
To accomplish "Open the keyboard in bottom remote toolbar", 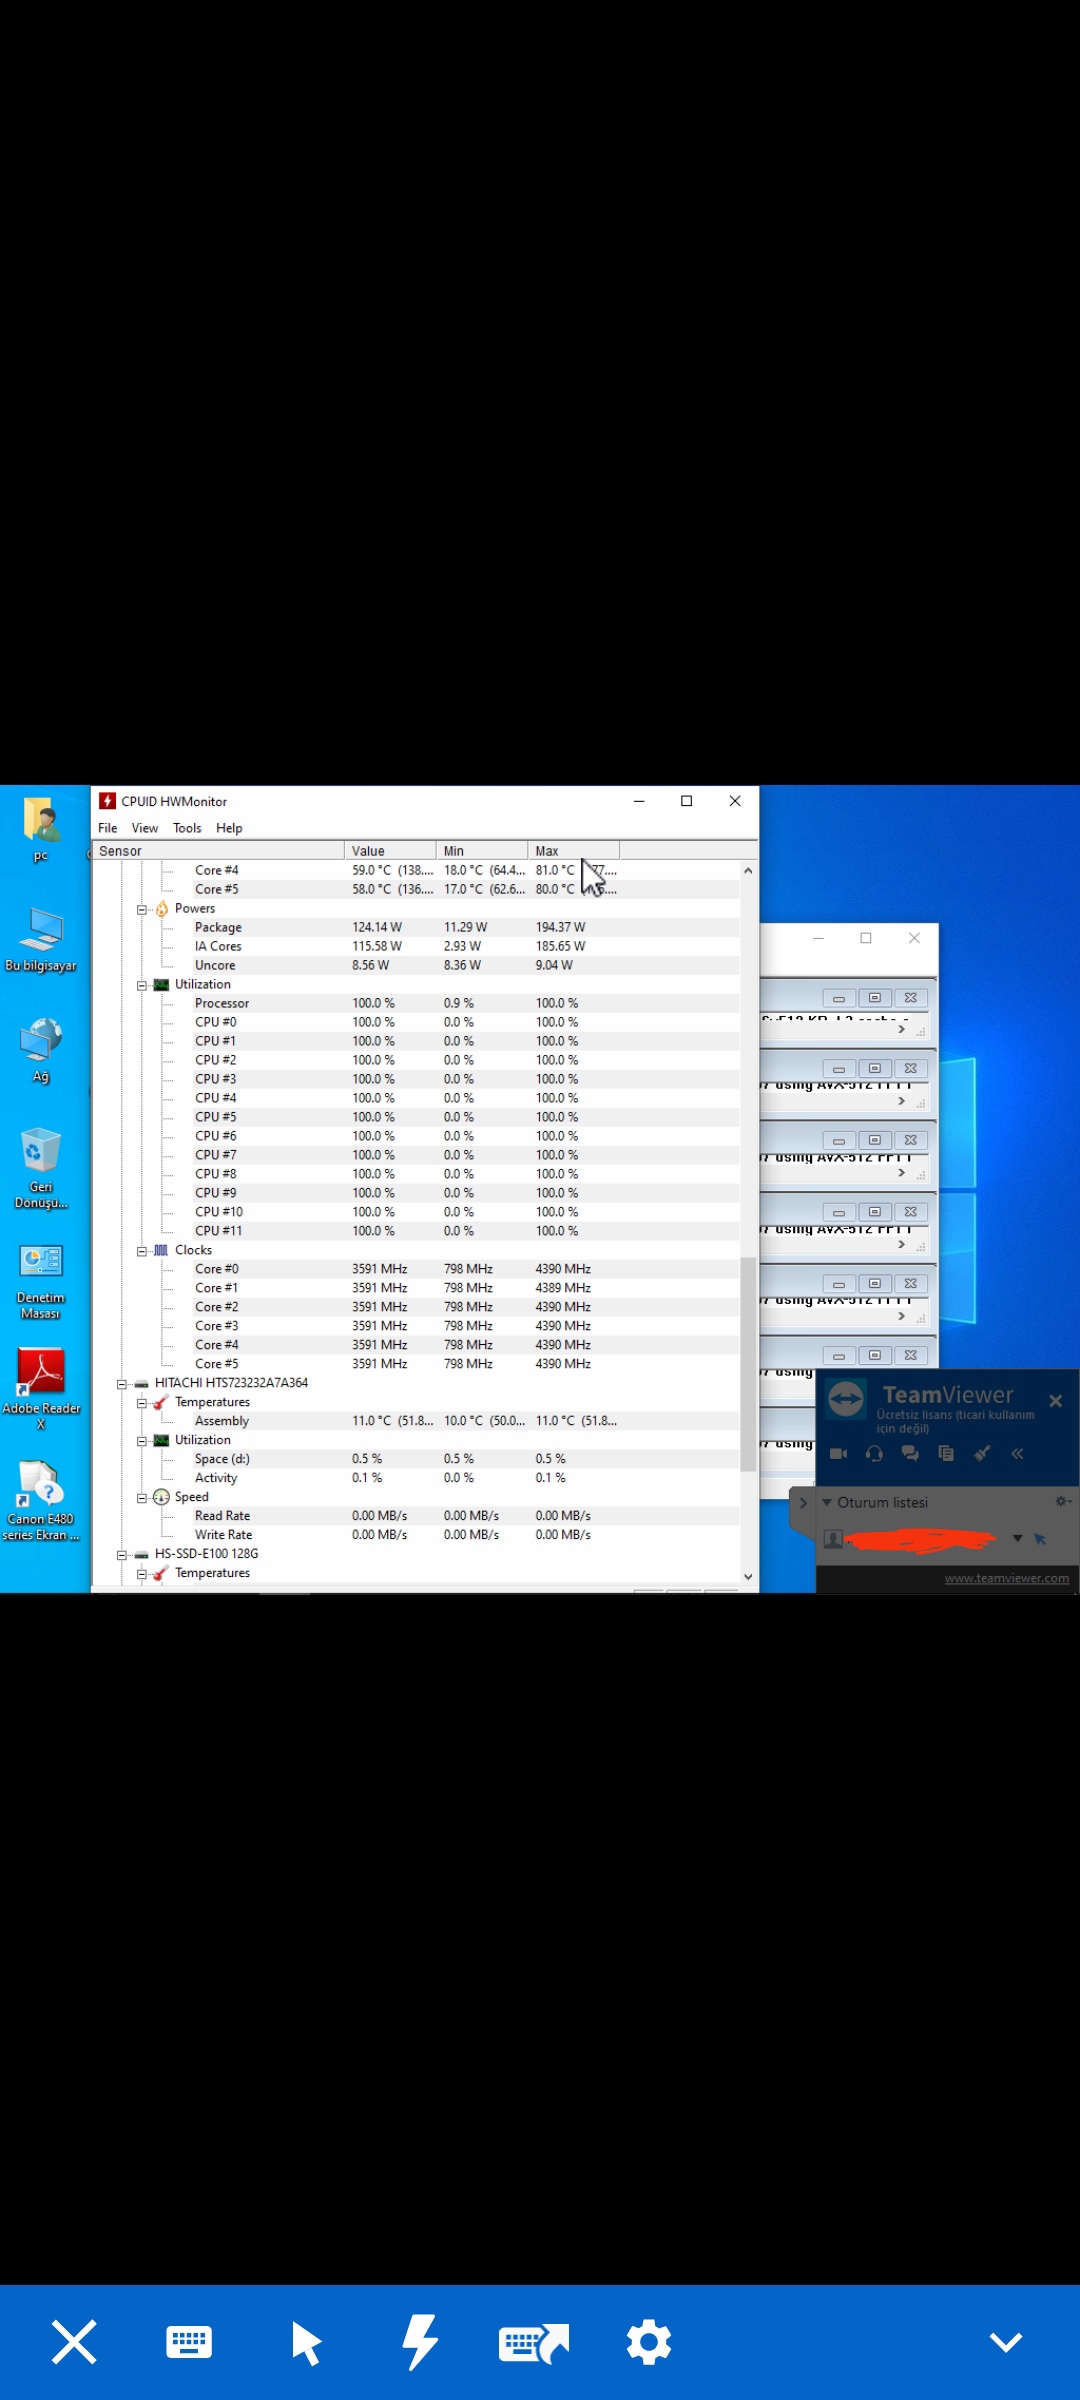I will 188,2342.
